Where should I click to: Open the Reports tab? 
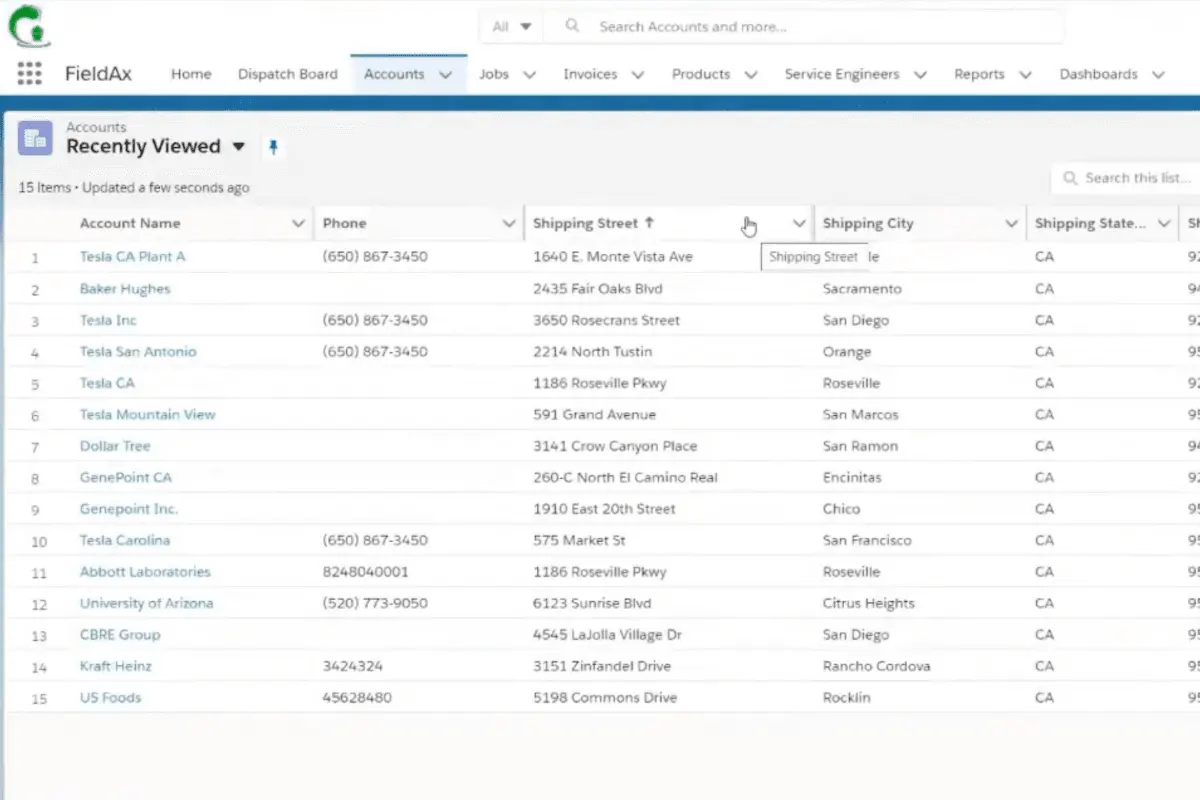pos(979,74)
